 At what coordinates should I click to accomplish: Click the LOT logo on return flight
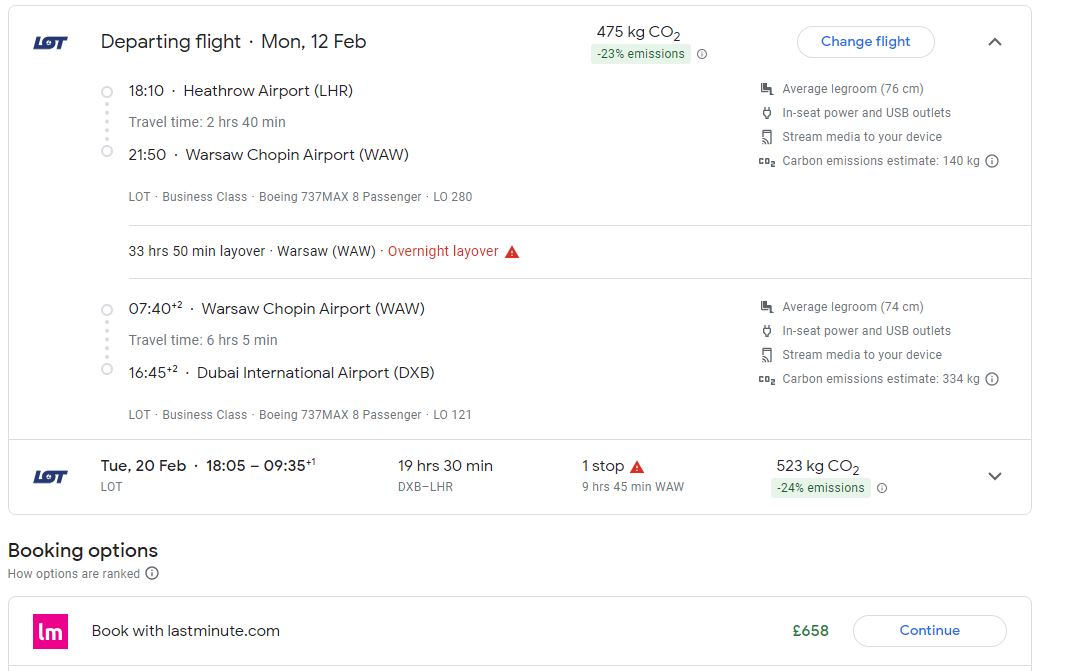point(51,477)
